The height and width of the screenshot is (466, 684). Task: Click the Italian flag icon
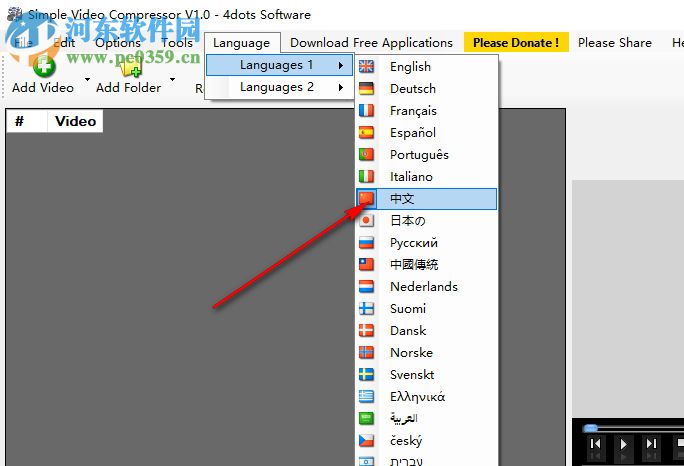366,176
